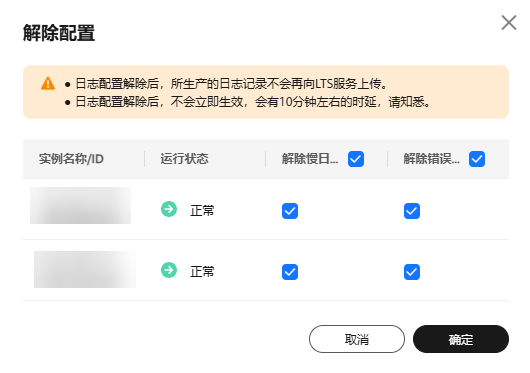The image size is (530, 373).
Task: Uncheck slow log checkbox for first instance
Action: (290, 211)
